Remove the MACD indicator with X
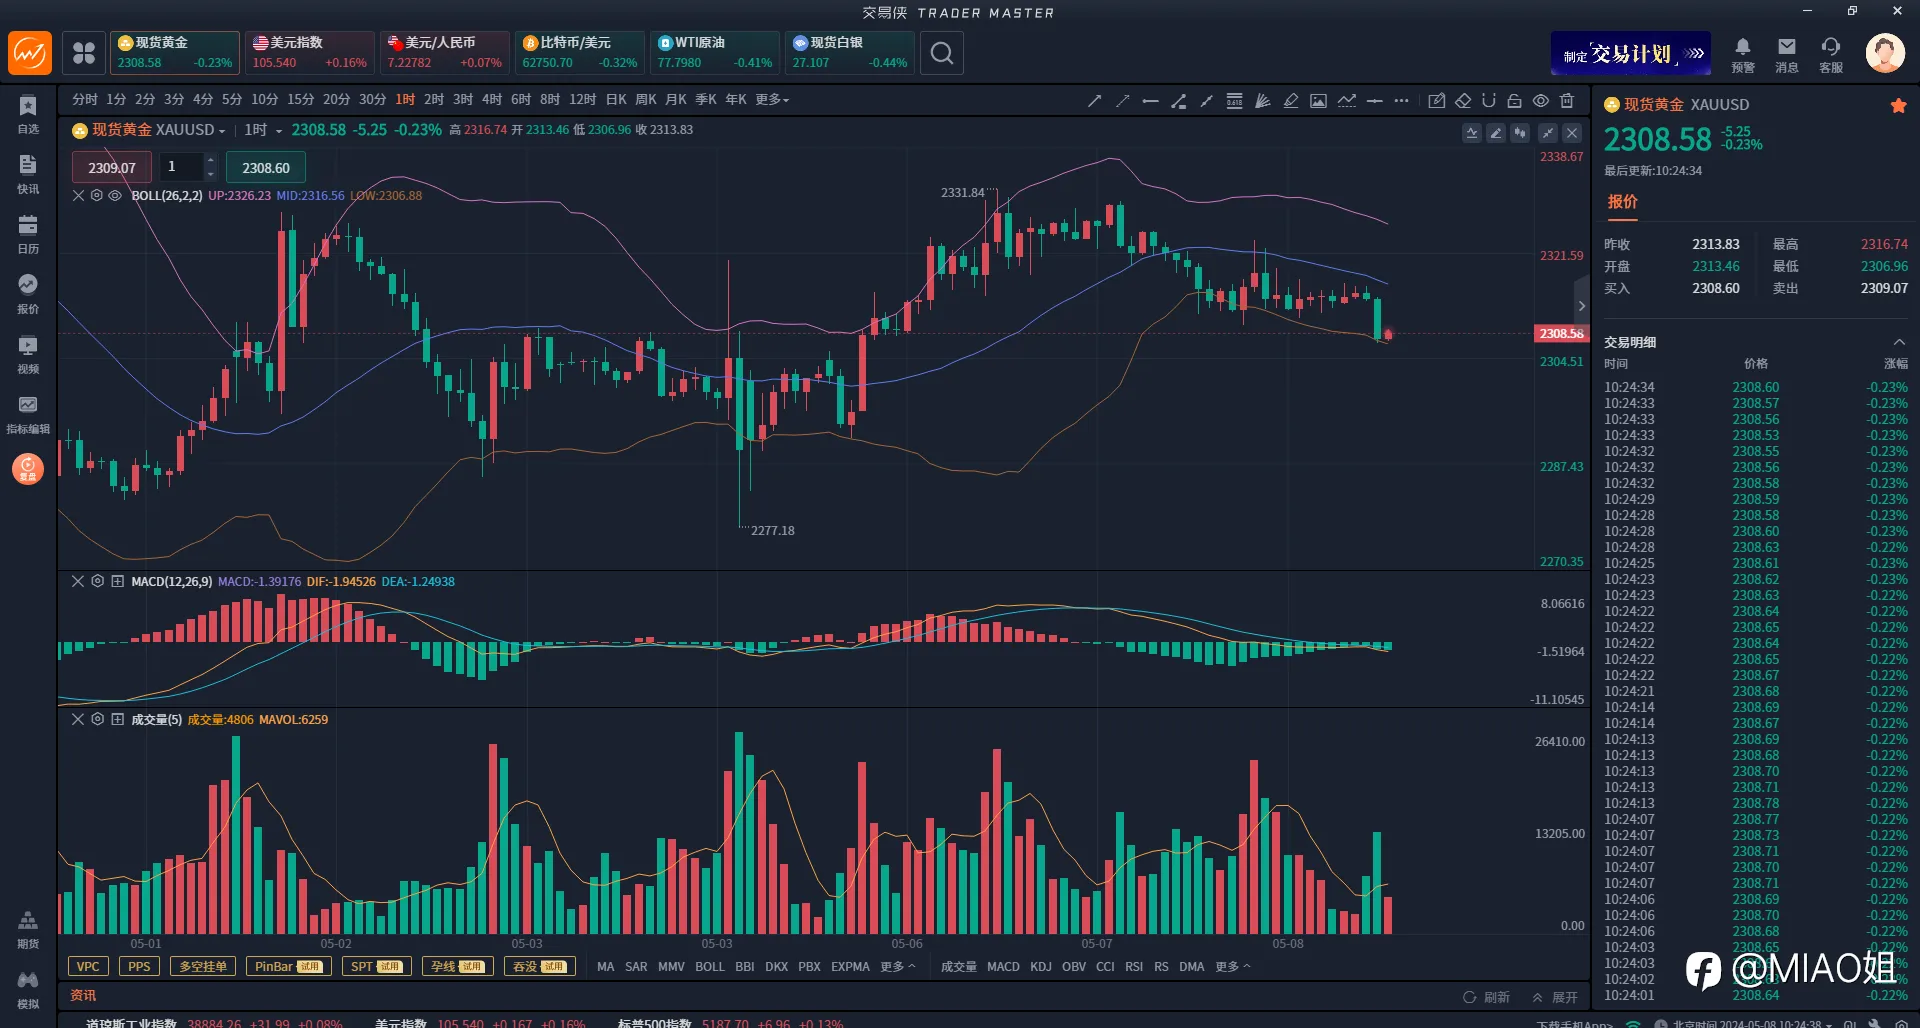Image resolution: width=1920 pixels, height=1028 pixels. click(x=78, y=581)
